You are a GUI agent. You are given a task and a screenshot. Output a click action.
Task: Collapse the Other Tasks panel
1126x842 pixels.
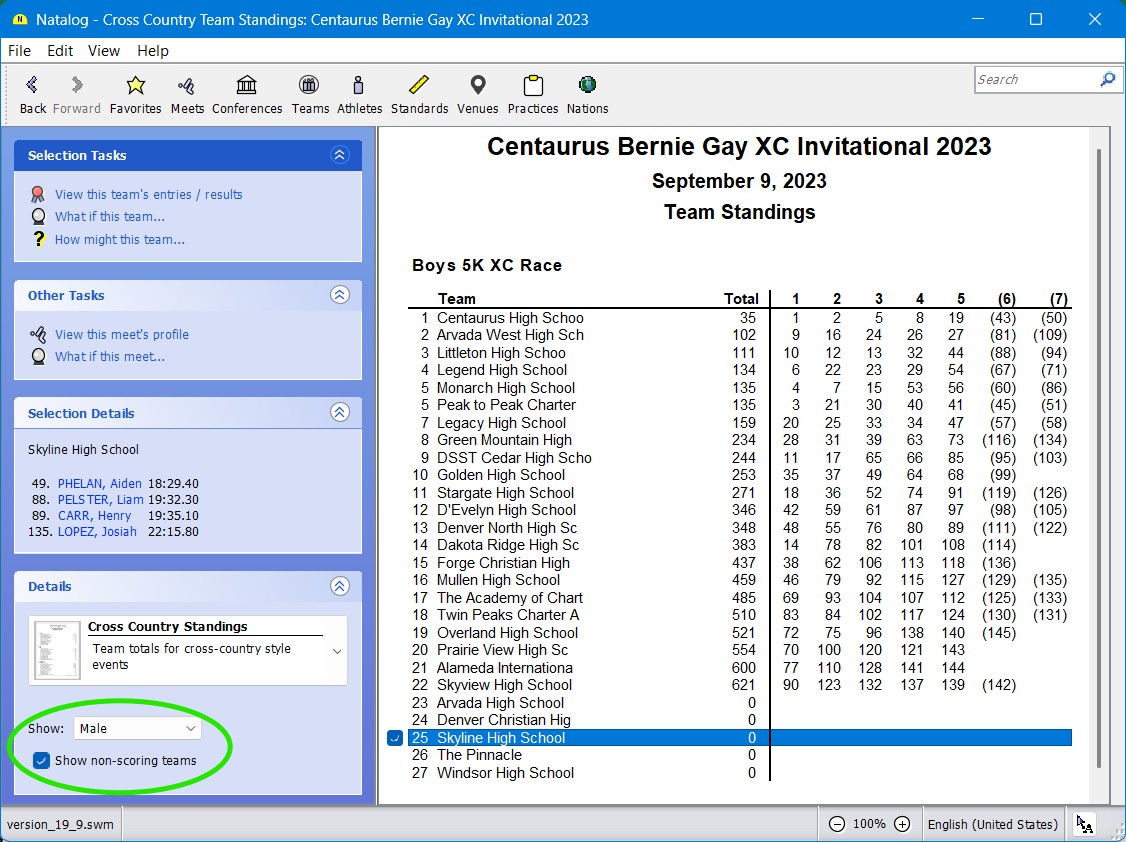pos(340,295)
